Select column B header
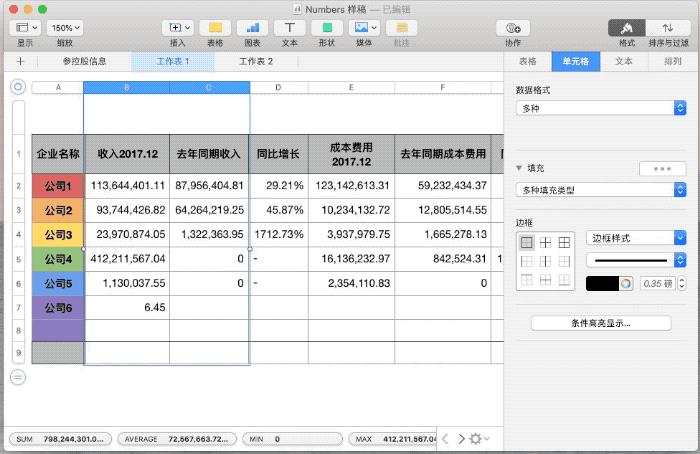This screenshot has height=454, width=700. click(x=126, y=87)
